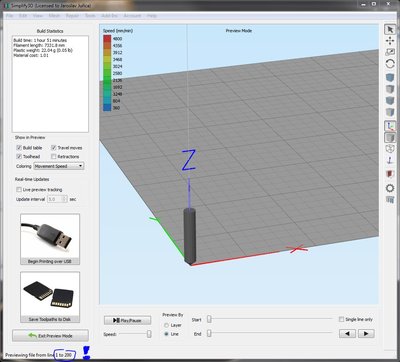Screen dimensions: 400x362
Task: Click Save Toolpaths to Disk button
Action: 50,297
